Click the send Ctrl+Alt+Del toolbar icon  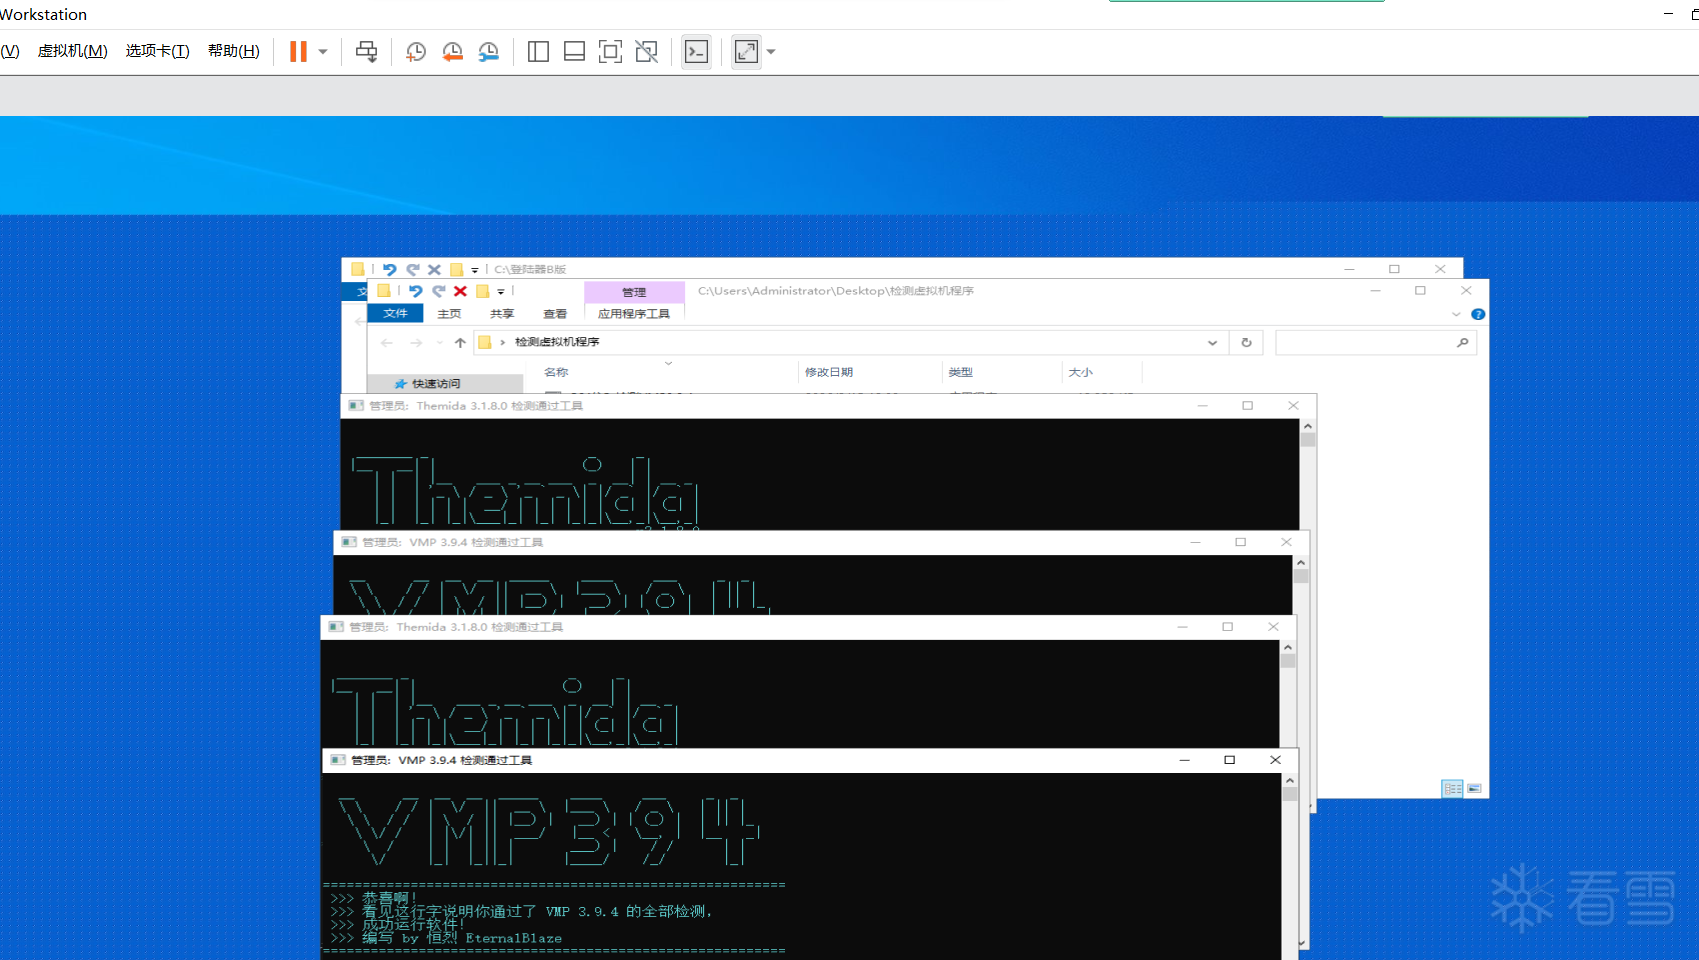pos(367,52)
